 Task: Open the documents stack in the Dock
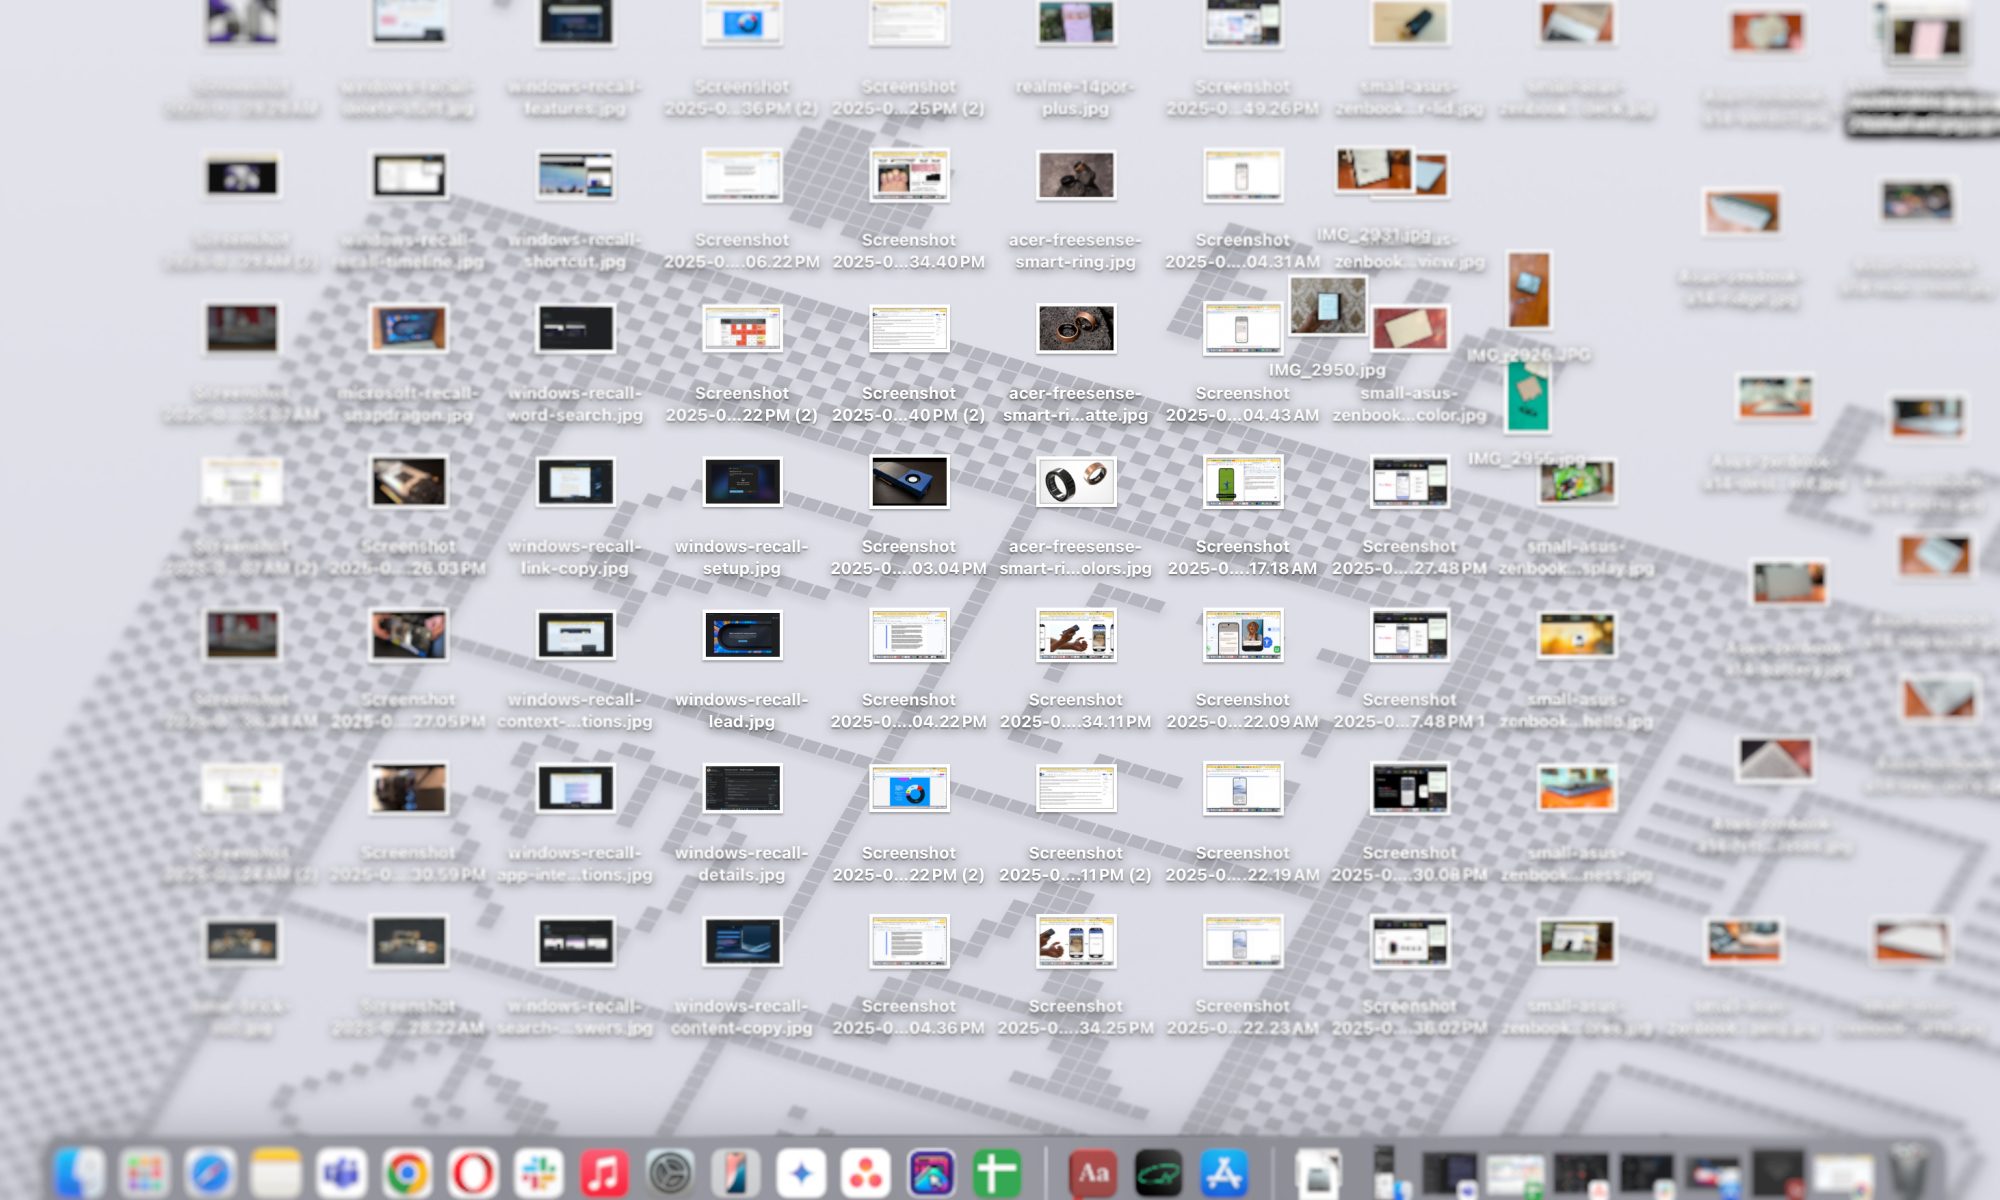[1318, 1172]
